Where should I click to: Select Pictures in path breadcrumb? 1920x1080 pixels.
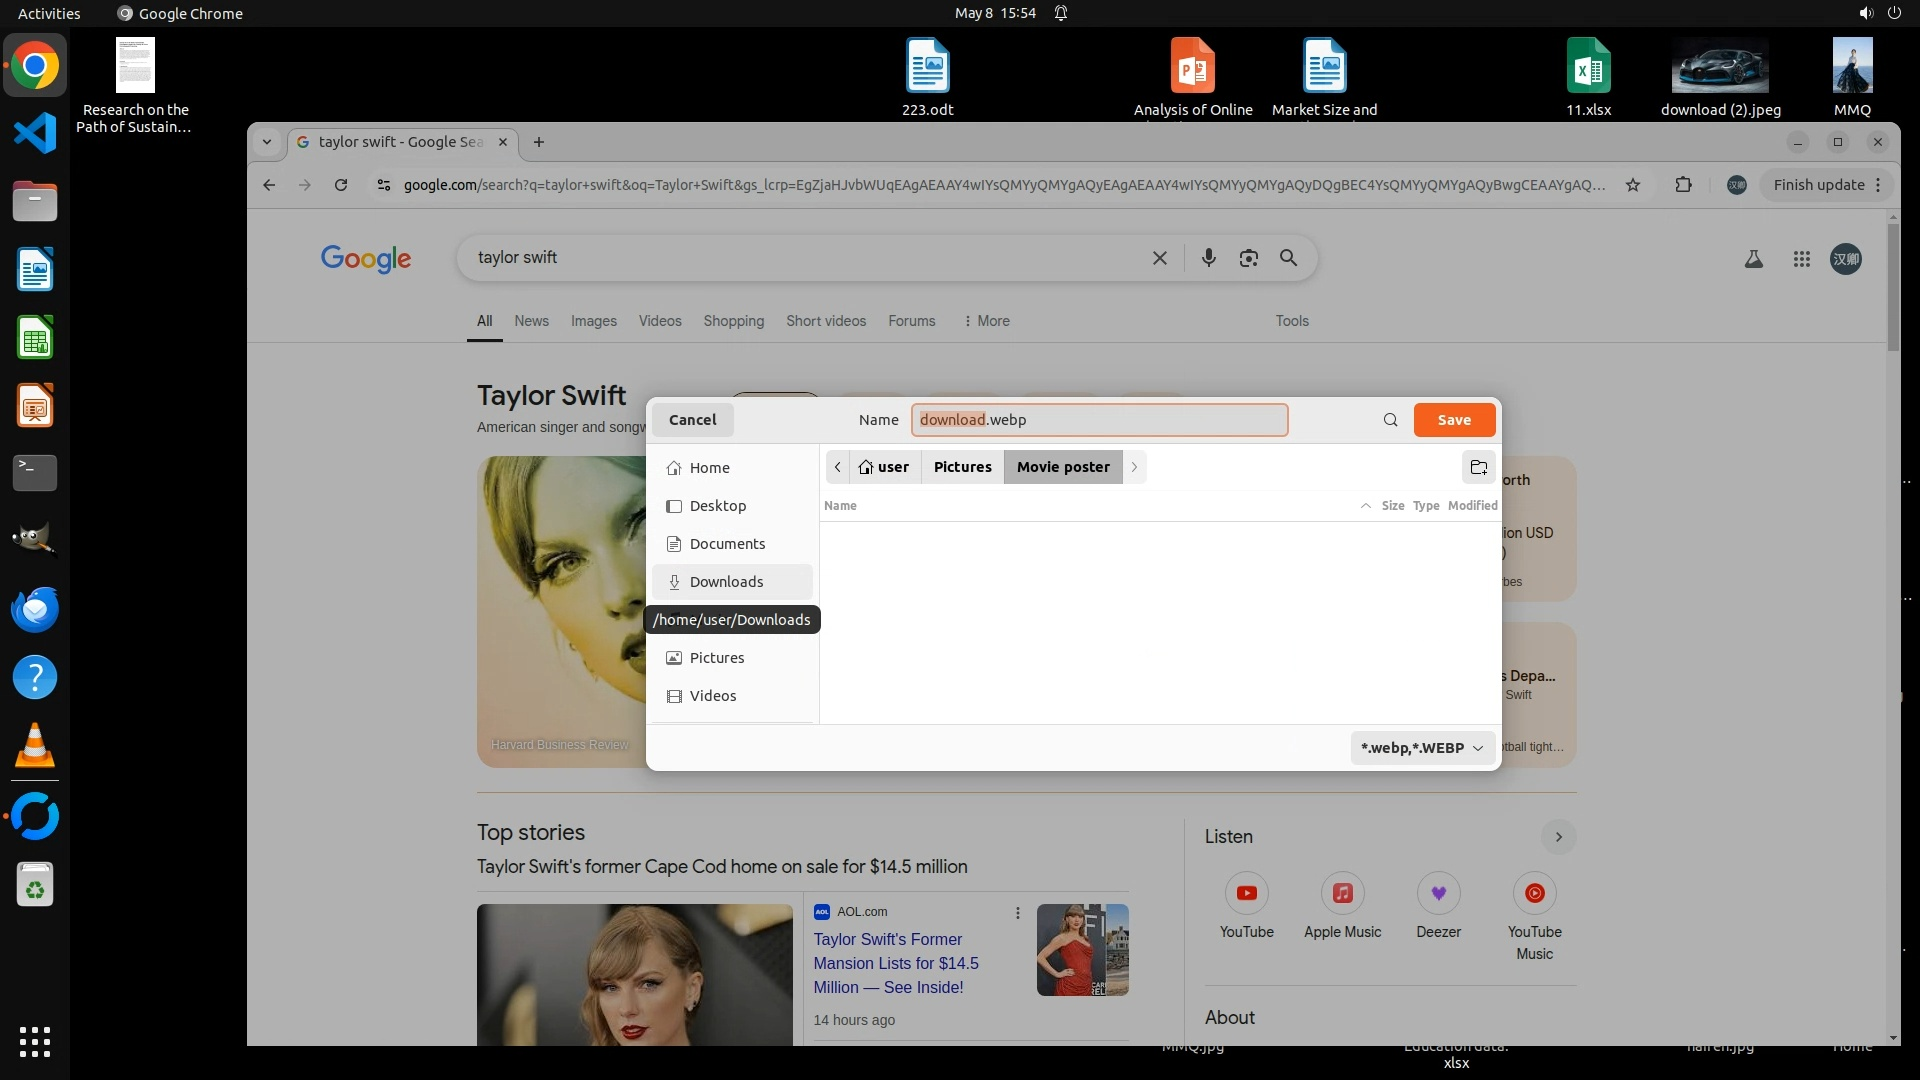(x=962, y=467)
